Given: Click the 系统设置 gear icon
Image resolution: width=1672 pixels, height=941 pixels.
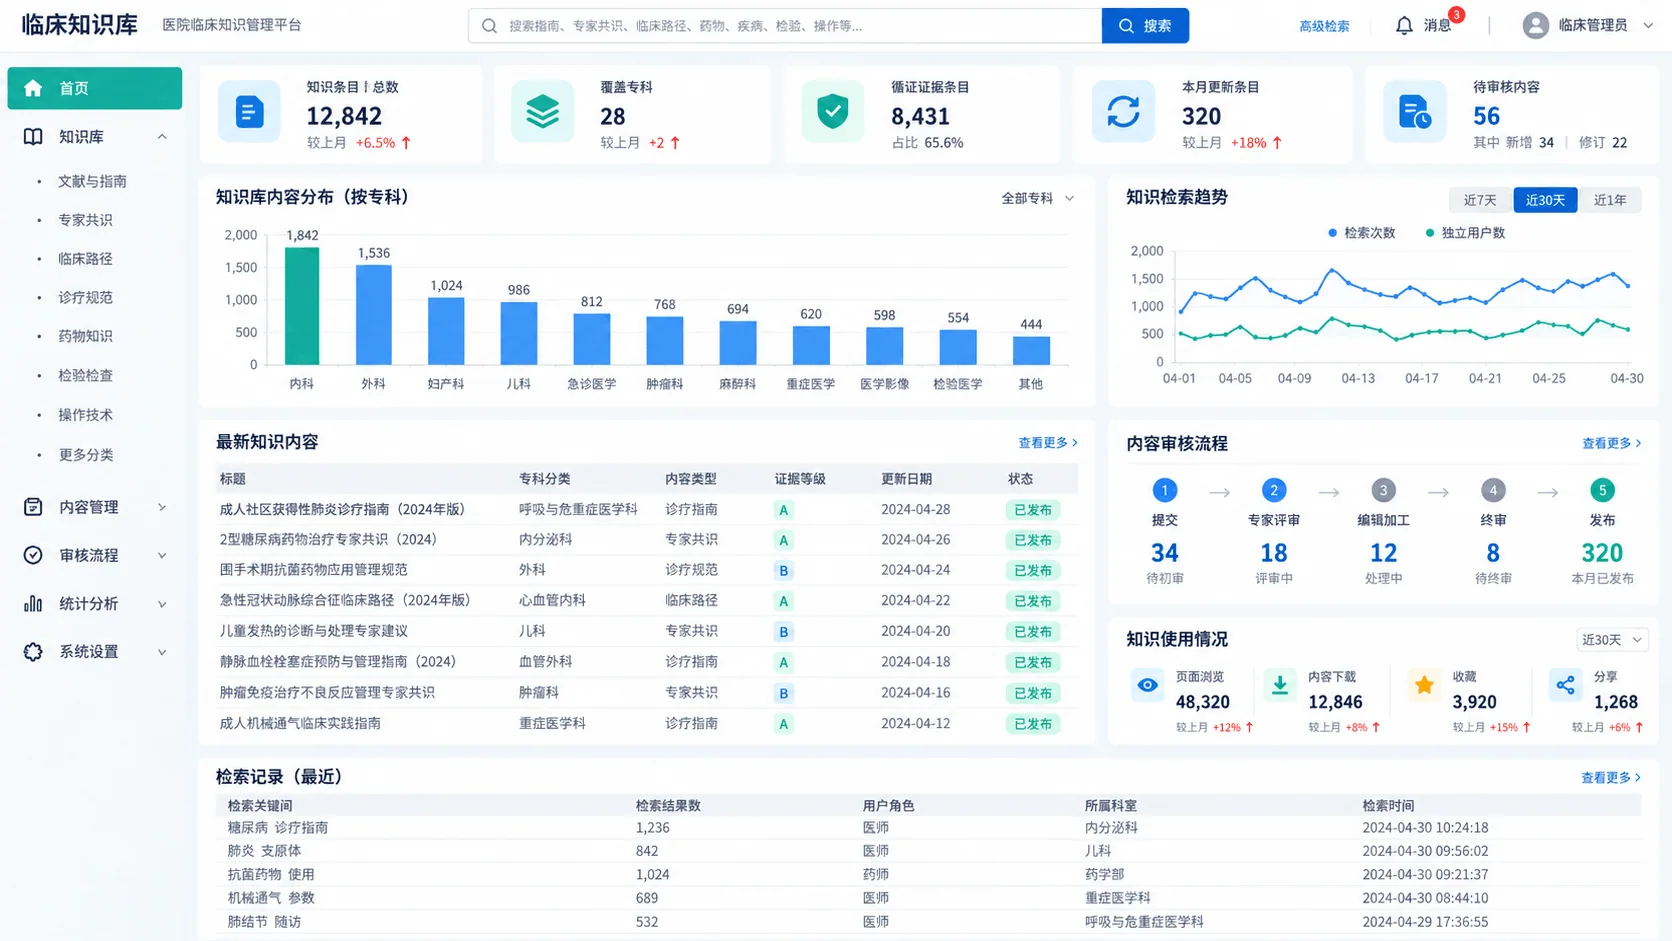Looking at the screenshot, I should click(33, 652).
